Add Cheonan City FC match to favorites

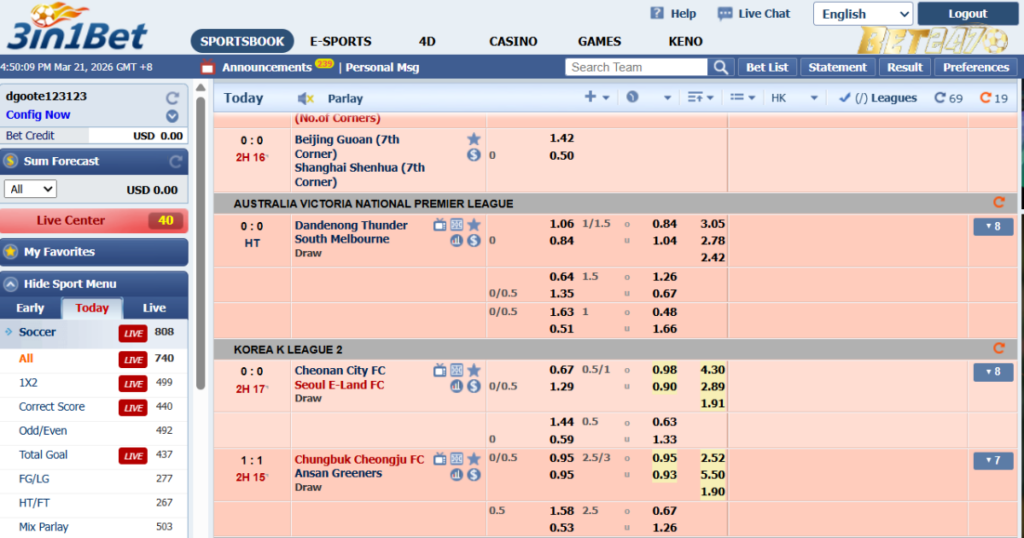click(474, 370)
